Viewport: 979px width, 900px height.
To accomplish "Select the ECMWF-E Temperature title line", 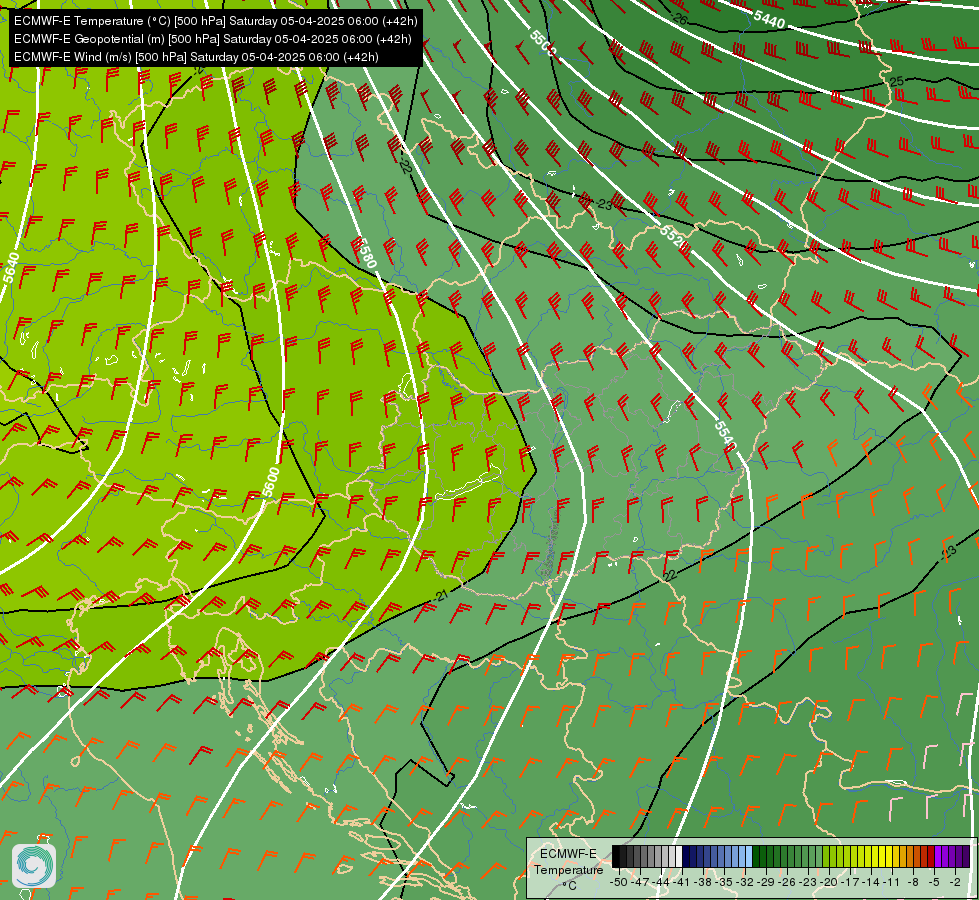I will click(215, 21).
